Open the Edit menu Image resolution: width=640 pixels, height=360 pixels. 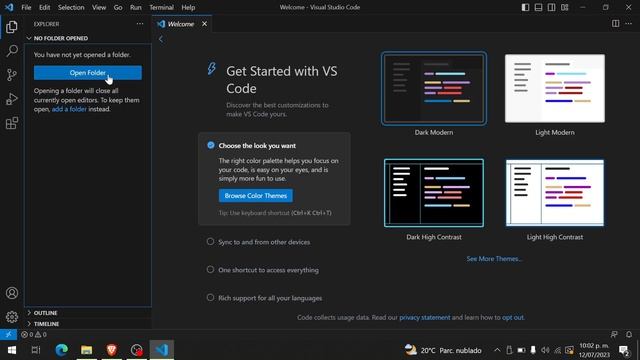click(x=44, y=7)
